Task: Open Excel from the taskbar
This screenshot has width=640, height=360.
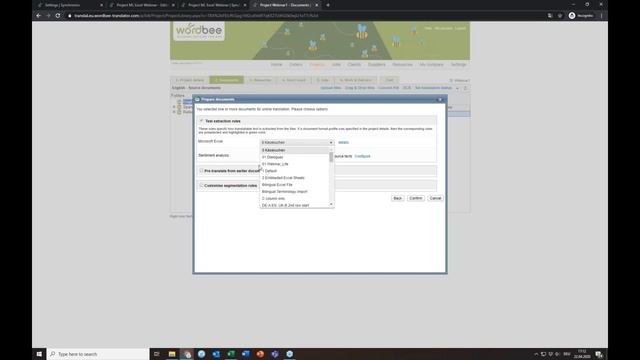Action: (x=231, y=354)
